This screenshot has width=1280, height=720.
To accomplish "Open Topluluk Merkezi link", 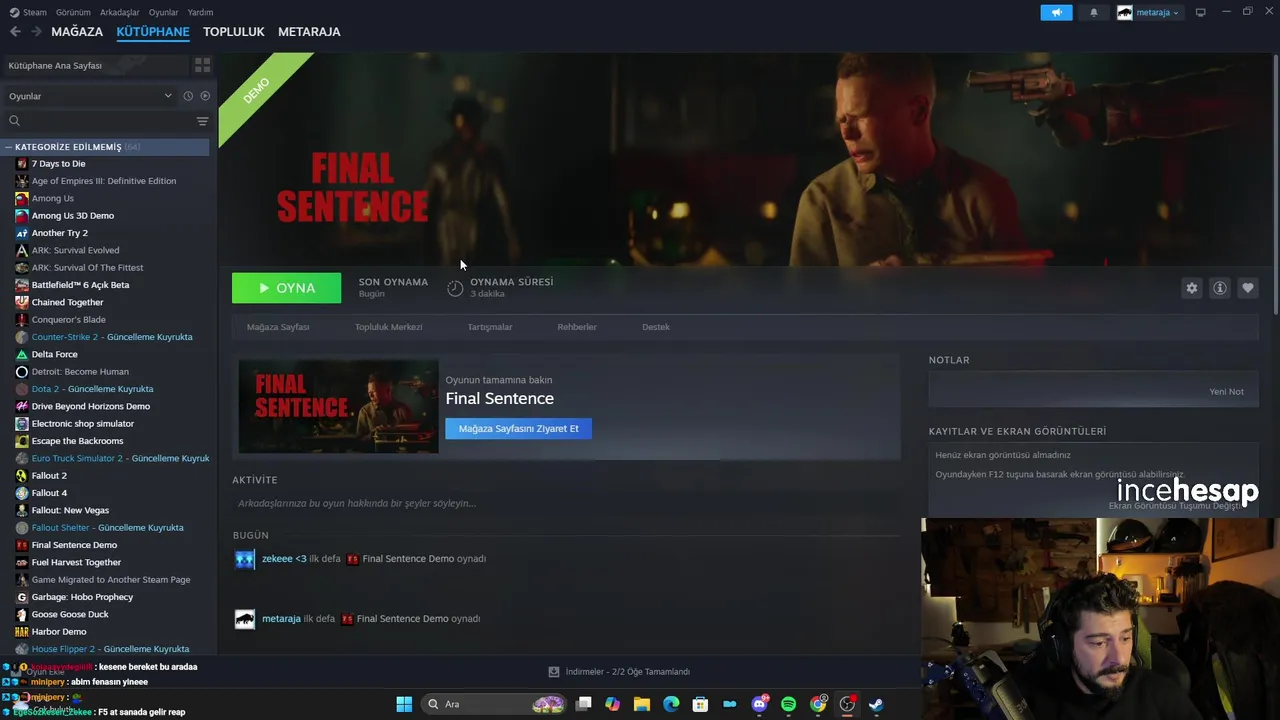I will pyautogui.click(x=388, y=327).
